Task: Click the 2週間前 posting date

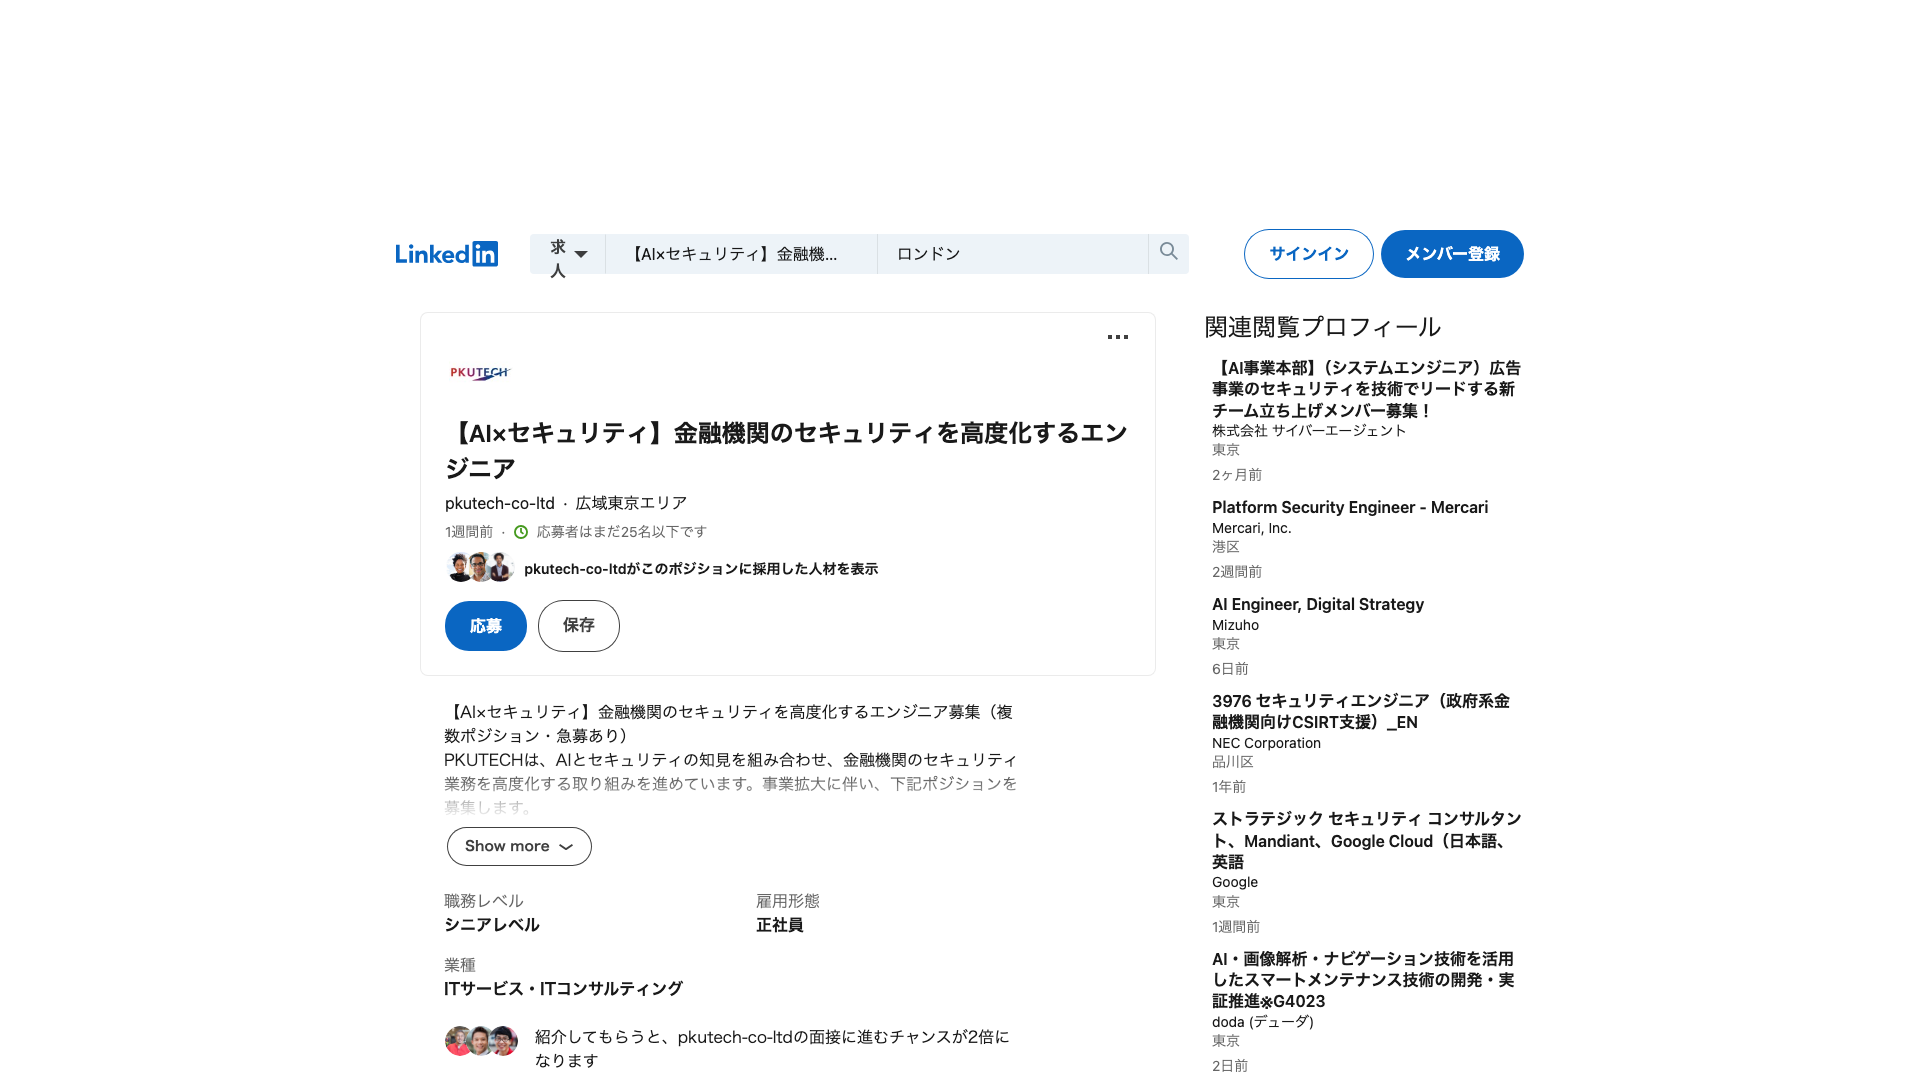Action: [x=1237, y=572]
